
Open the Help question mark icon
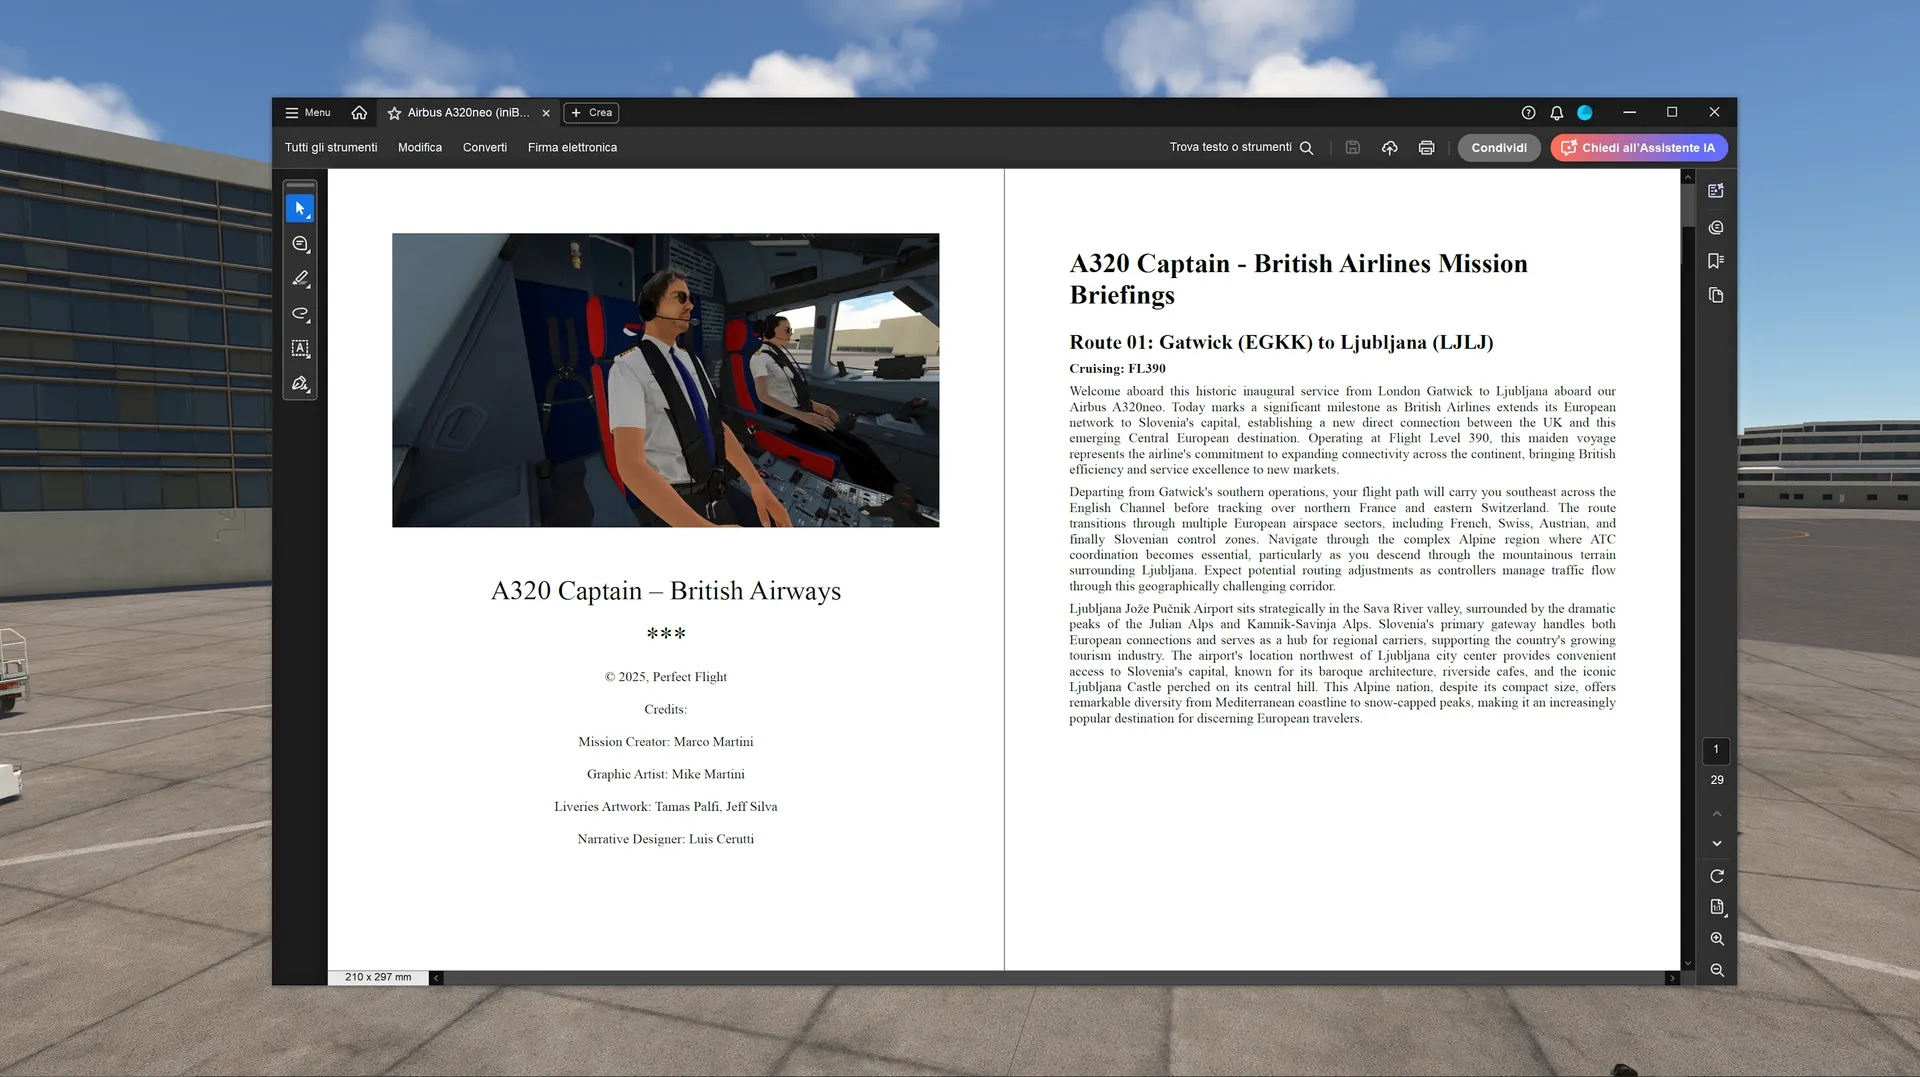(1528, 113)
